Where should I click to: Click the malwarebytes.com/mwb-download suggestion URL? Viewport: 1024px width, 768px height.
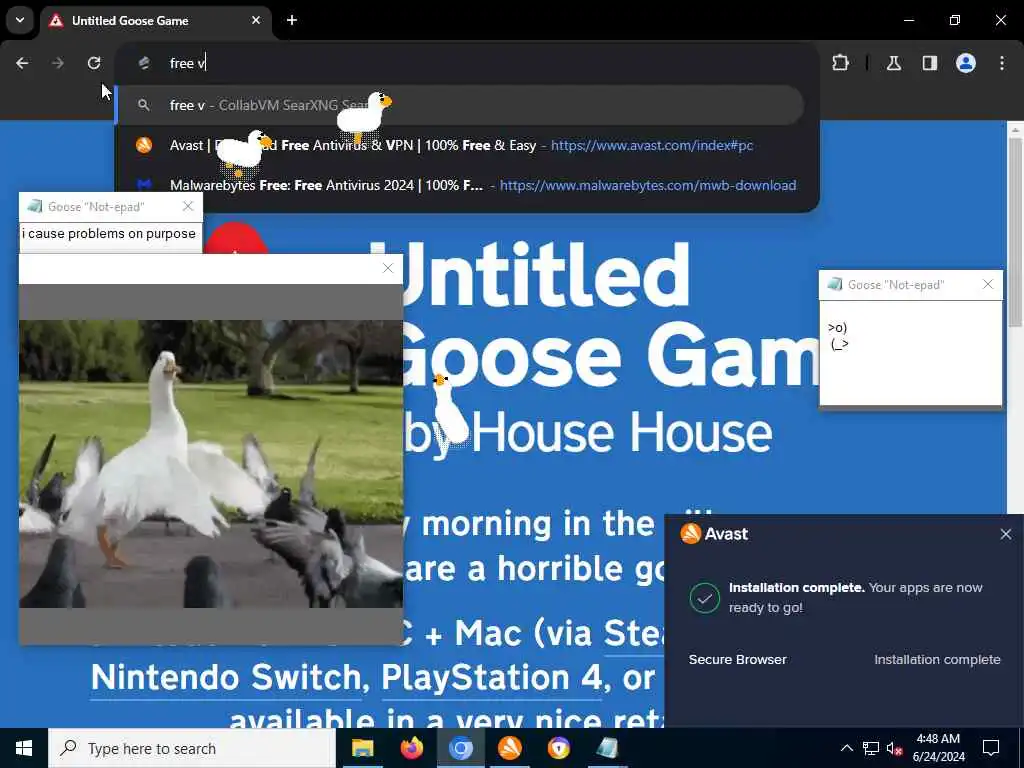tap(648, 185)
